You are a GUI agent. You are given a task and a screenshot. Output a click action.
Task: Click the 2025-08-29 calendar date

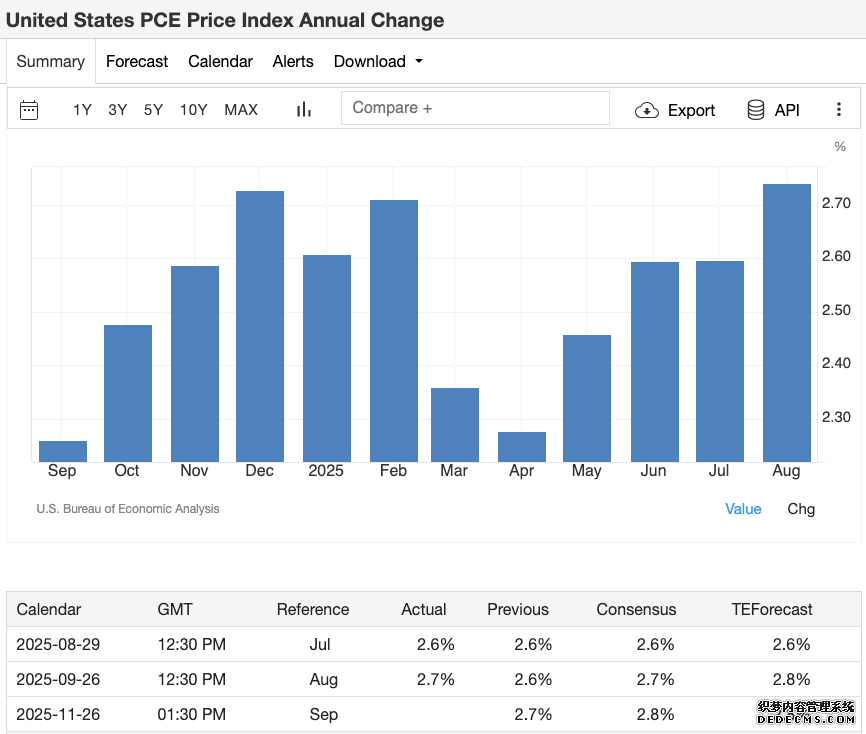click(x=58, y=645)
